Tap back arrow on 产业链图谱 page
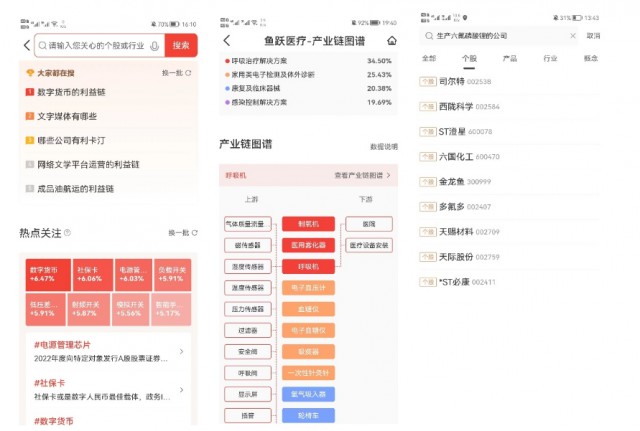 [227, 40]
